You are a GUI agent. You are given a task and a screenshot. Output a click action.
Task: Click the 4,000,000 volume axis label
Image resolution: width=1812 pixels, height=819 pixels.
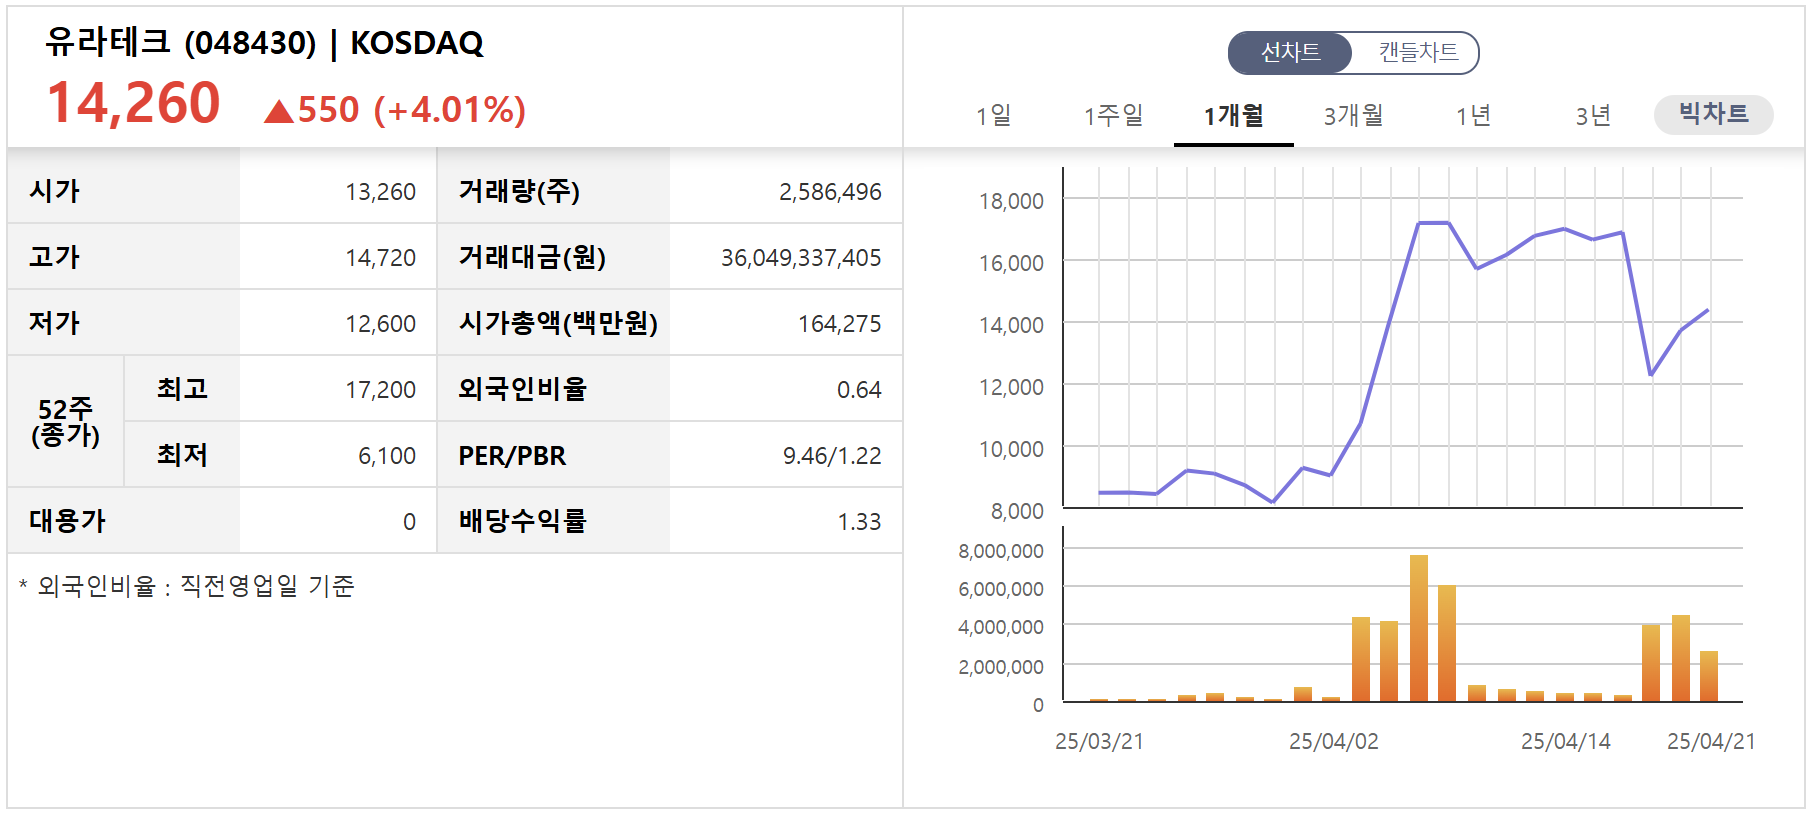[x=1001, y=628]
